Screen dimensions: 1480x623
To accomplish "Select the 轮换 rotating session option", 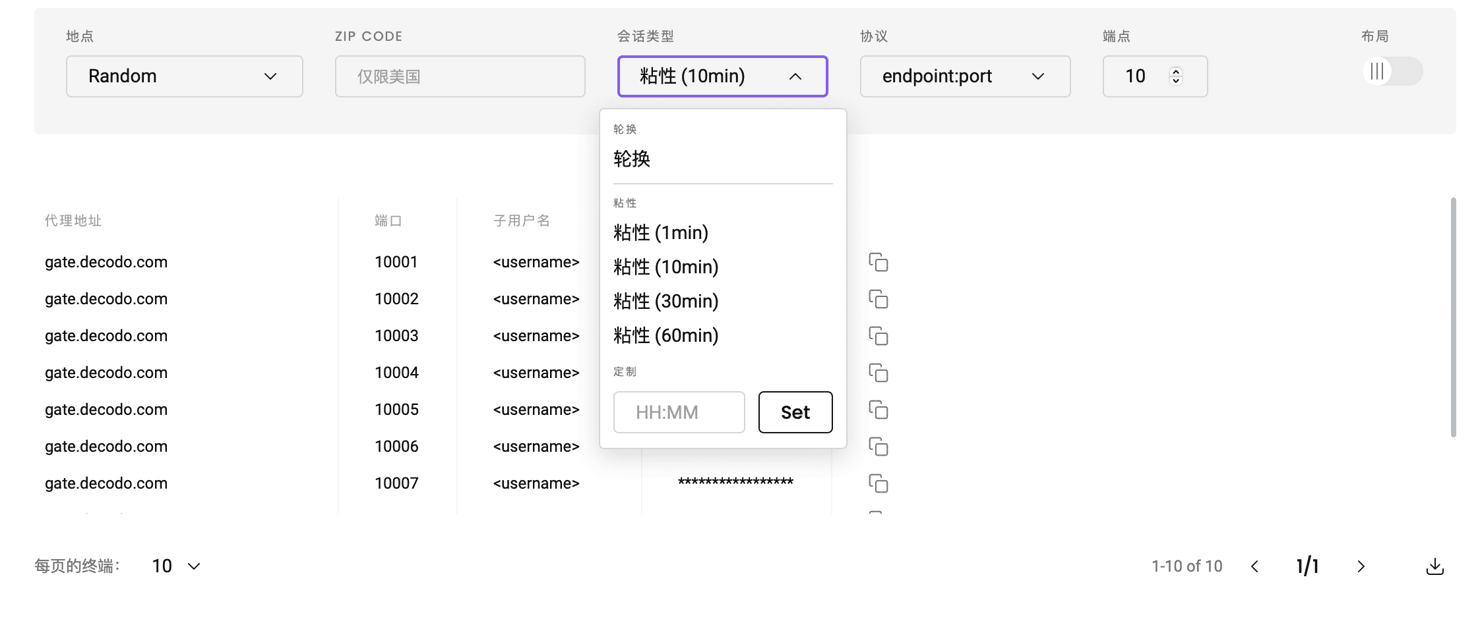I will 632,159.
